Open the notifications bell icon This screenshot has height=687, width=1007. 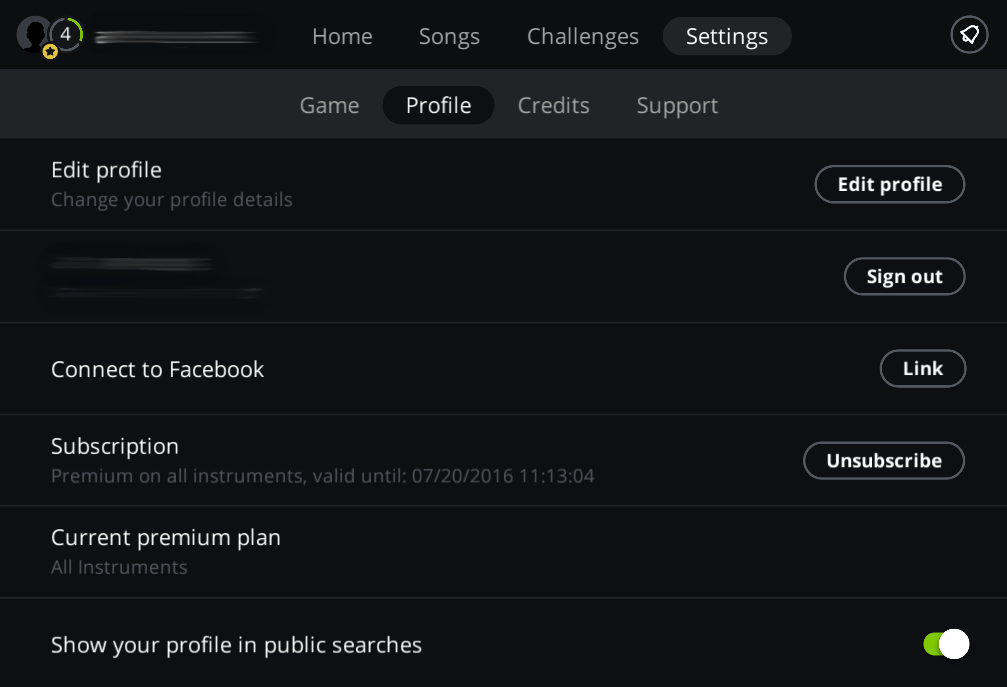(969, 35)
